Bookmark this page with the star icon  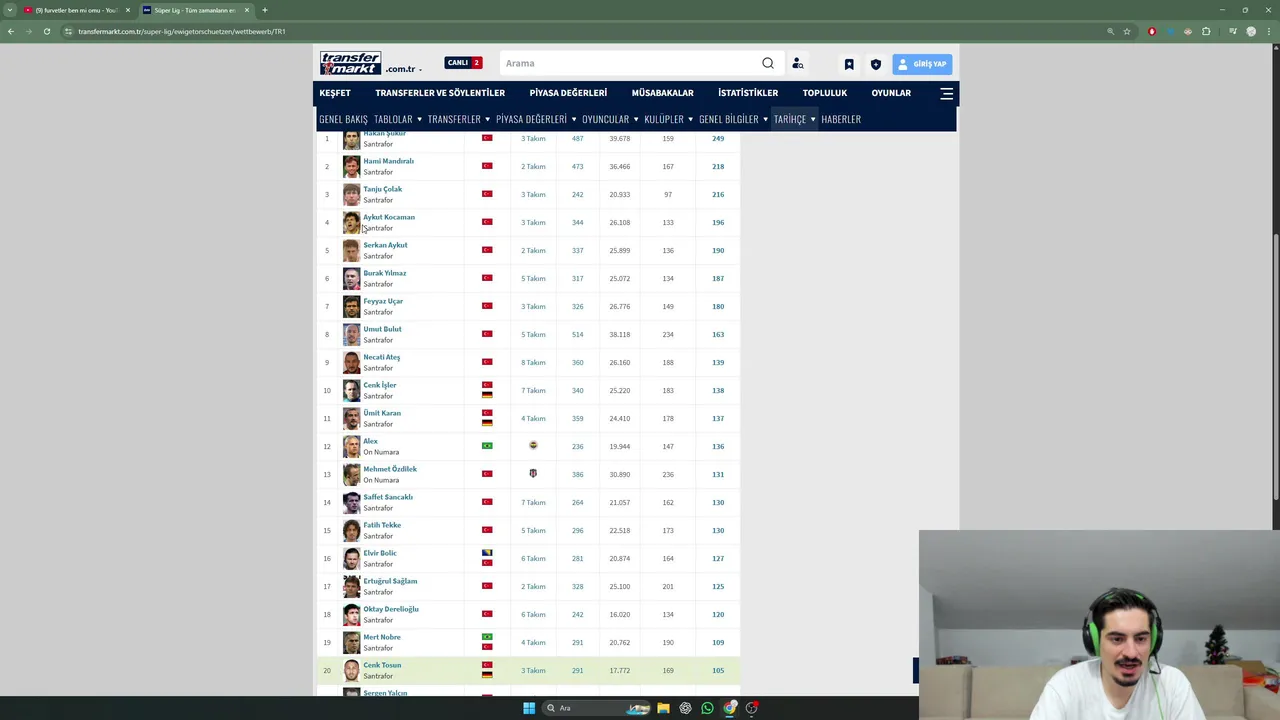(1127, 31)
